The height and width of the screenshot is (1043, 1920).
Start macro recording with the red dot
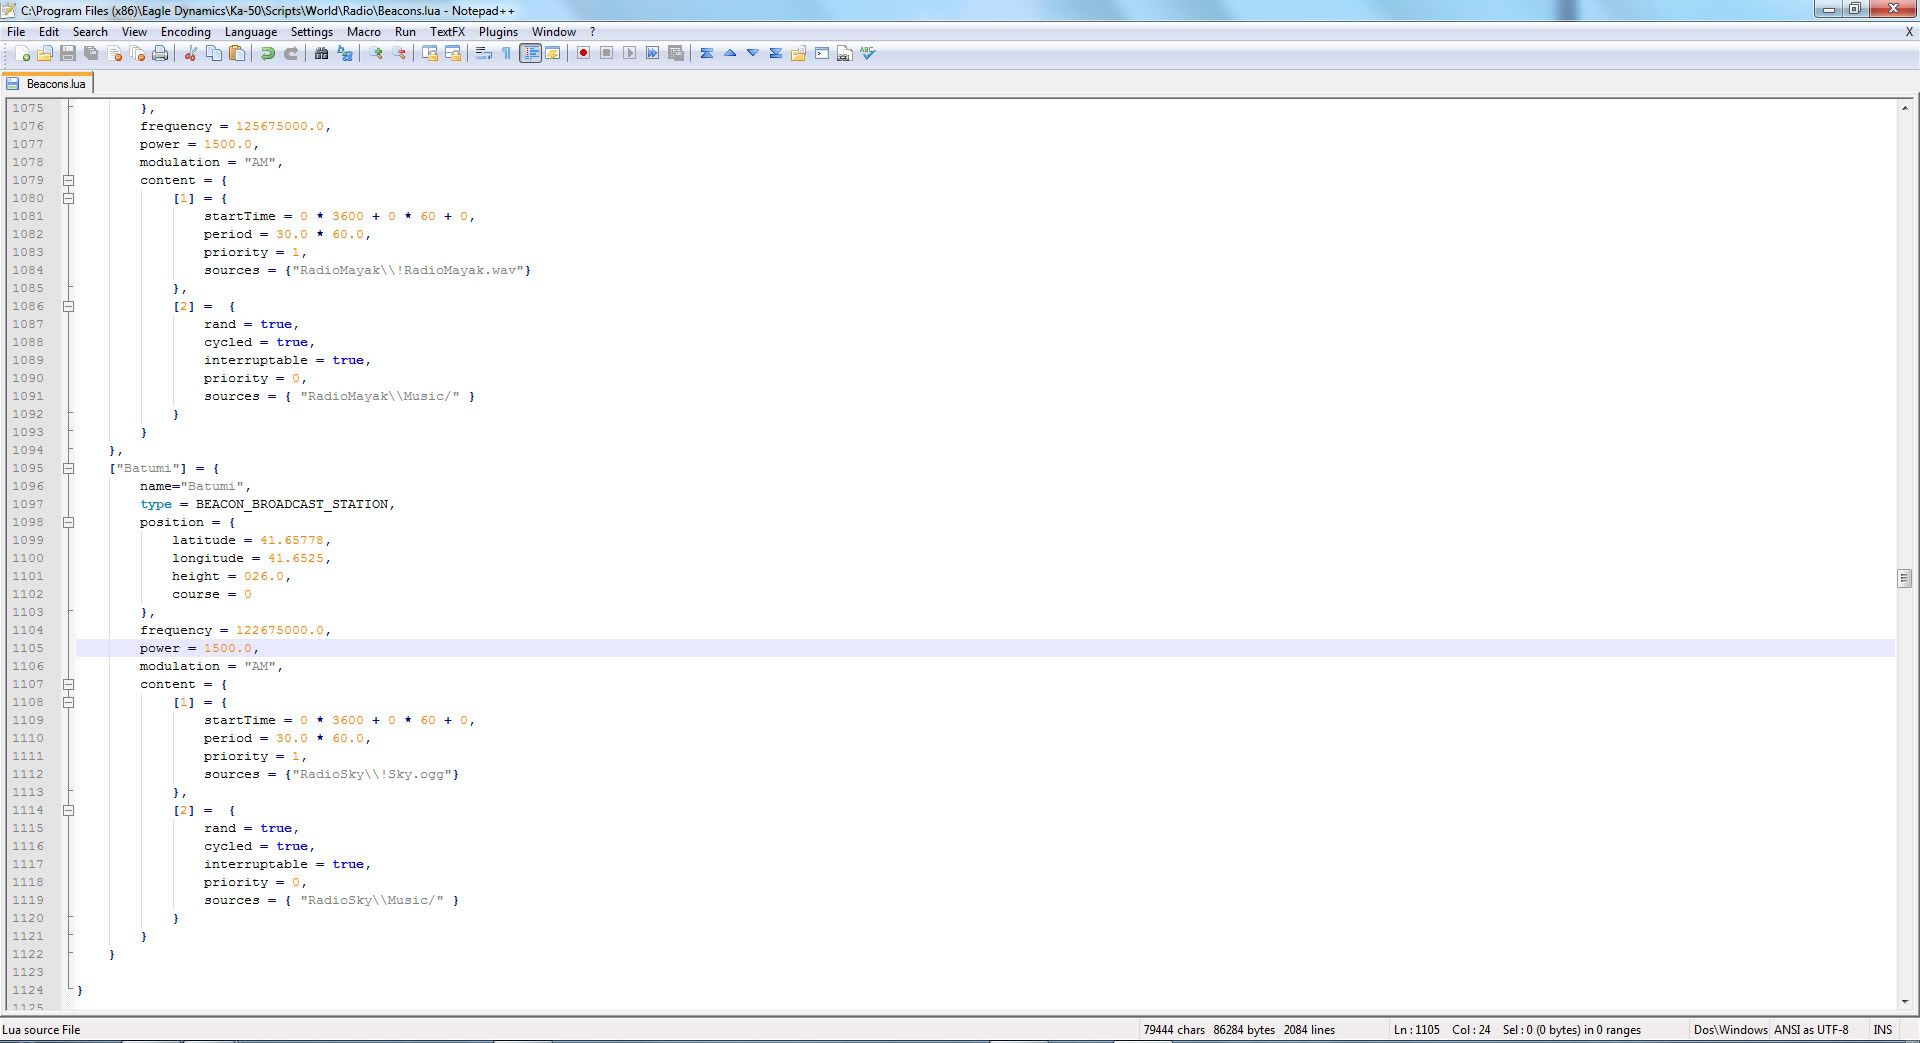pyautogui.click(x=583, y=54)
